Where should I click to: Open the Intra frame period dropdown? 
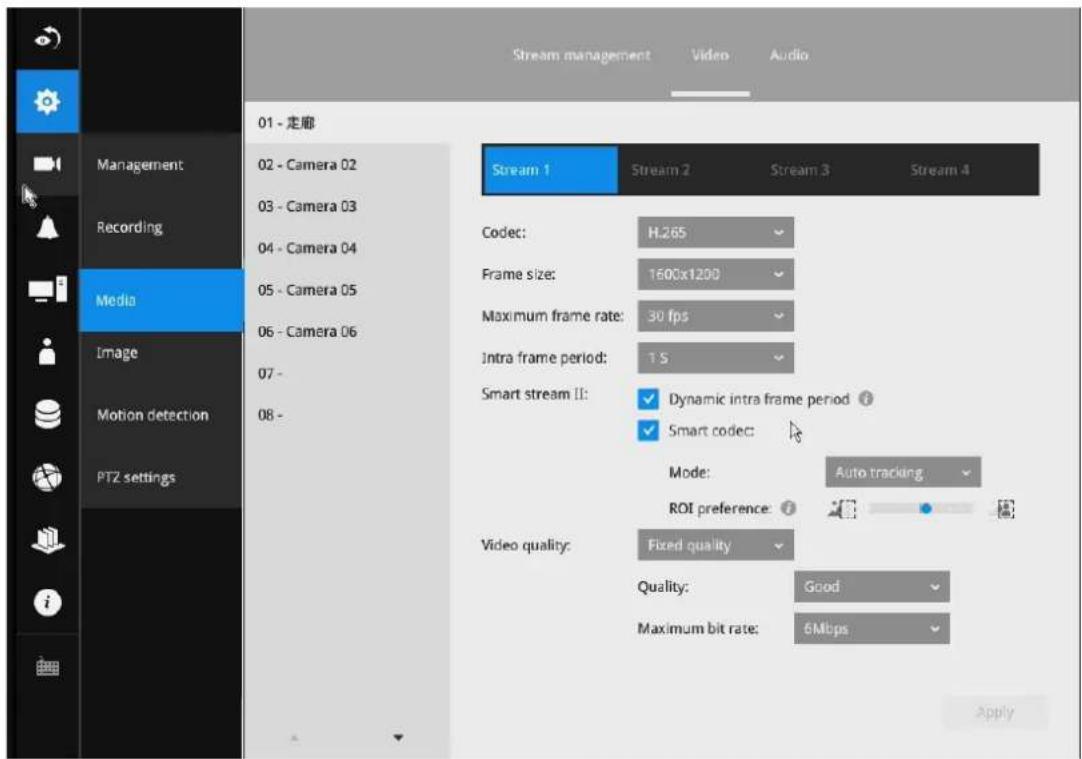[716, 358]
